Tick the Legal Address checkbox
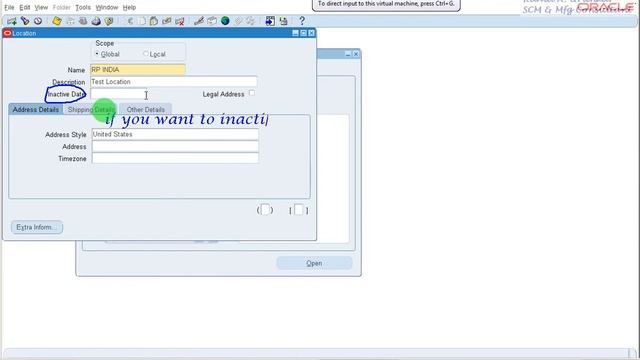The height and width of the screenshot is (360, 640). 252,93
